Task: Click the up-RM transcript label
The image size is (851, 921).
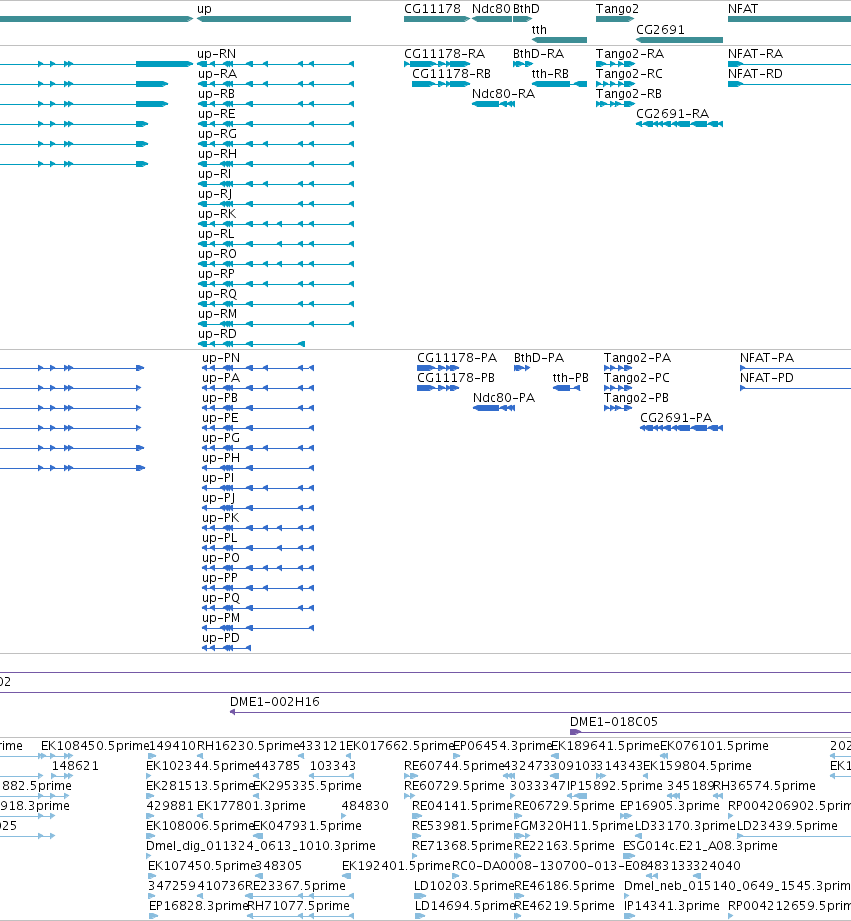Action: [x=217, y=314]
